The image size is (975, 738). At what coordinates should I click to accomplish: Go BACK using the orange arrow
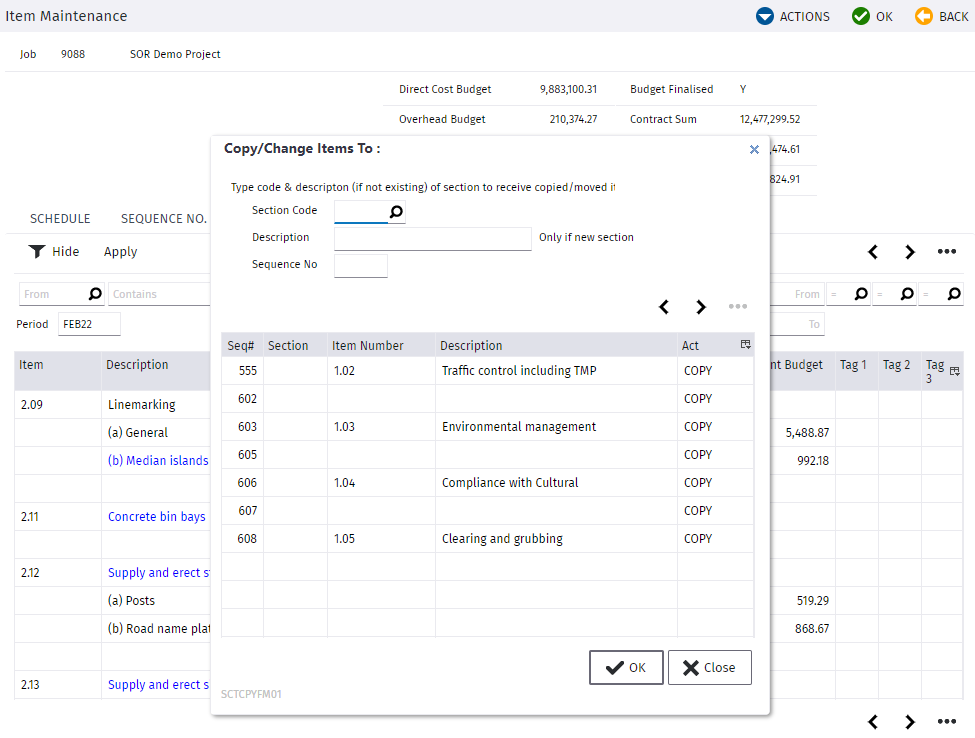941,16
